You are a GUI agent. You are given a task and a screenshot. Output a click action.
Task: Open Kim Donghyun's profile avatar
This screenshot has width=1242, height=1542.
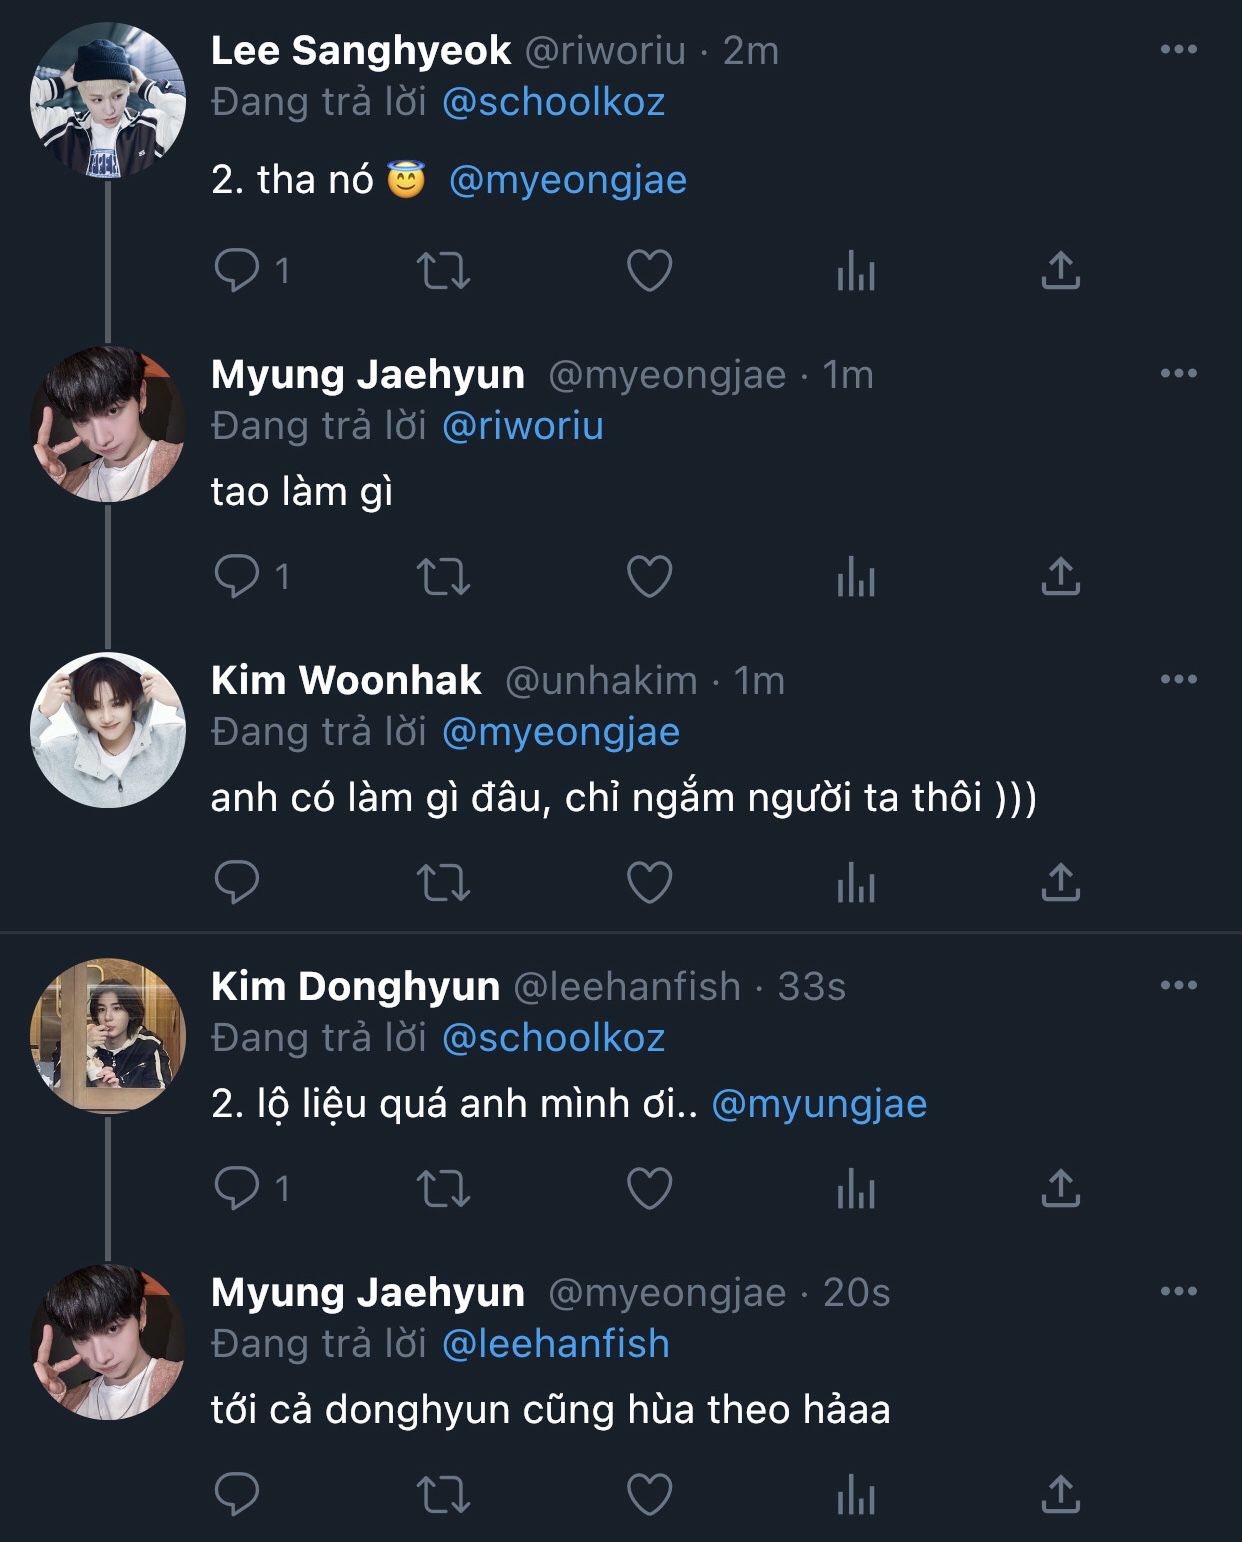tap(108, 1036)
